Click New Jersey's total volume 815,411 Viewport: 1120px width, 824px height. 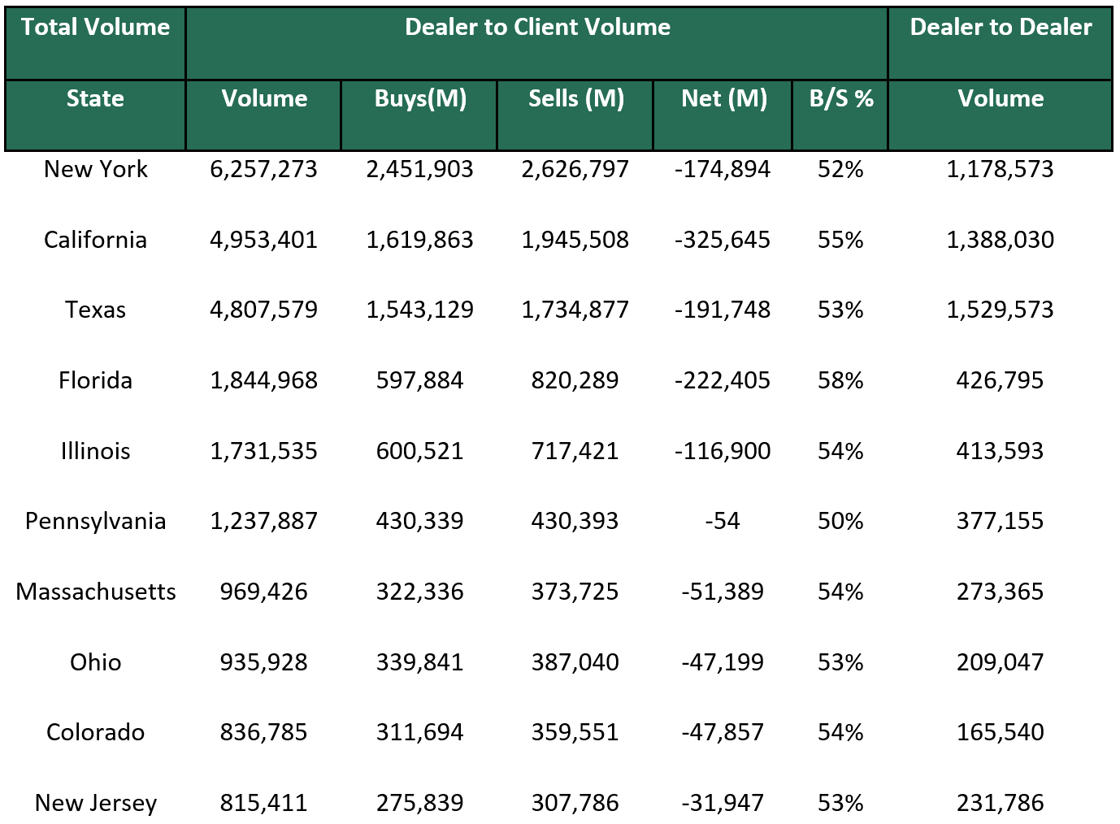click(263, 802)
